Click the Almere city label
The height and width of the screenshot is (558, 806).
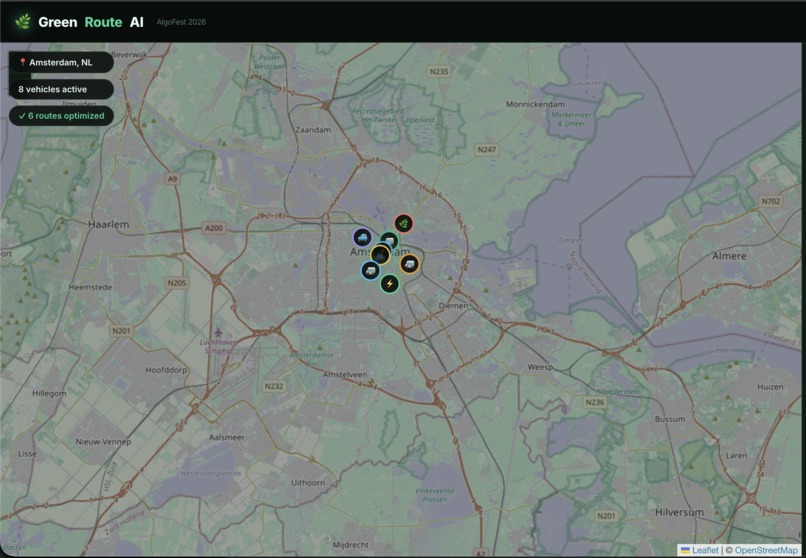(x=729, y=256)
